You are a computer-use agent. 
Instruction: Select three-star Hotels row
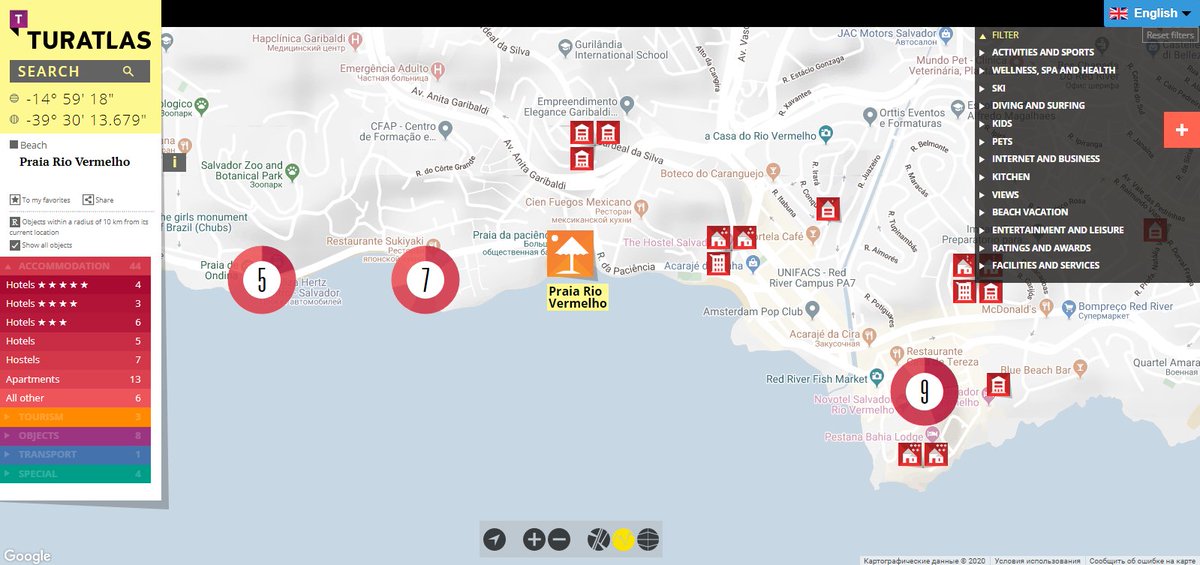point(75,323)
